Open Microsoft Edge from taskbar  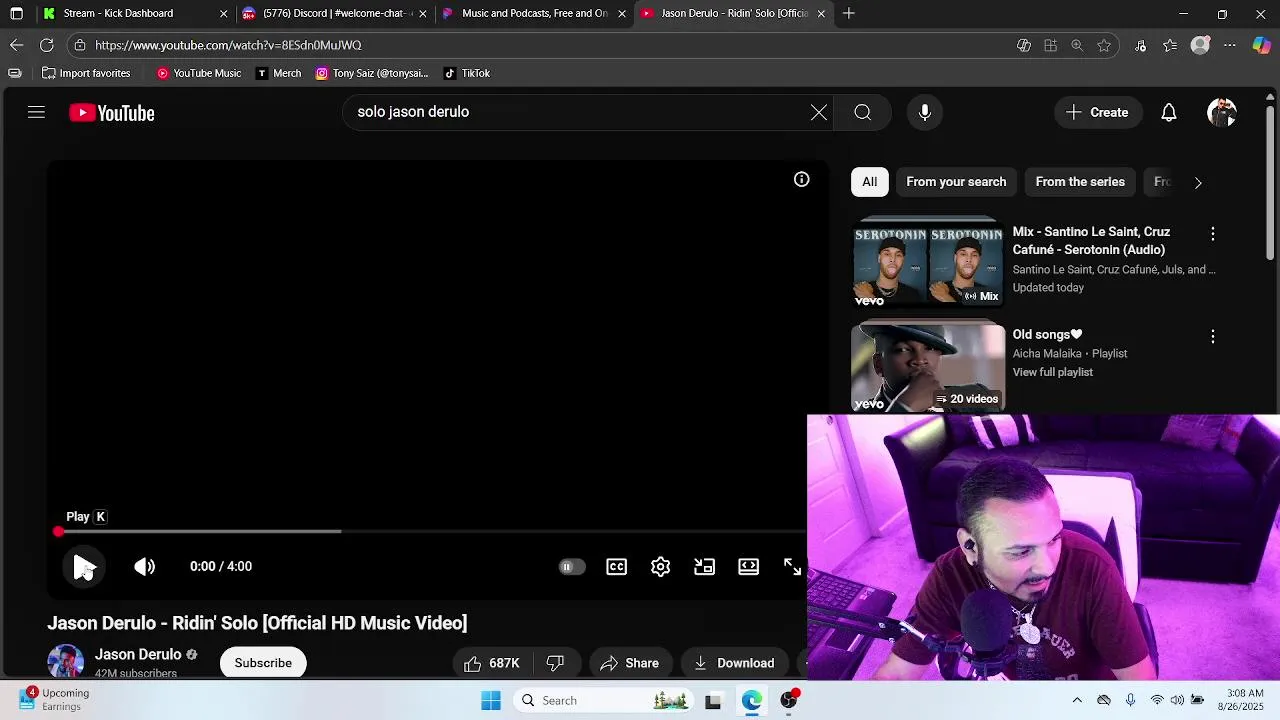(751, 701)
